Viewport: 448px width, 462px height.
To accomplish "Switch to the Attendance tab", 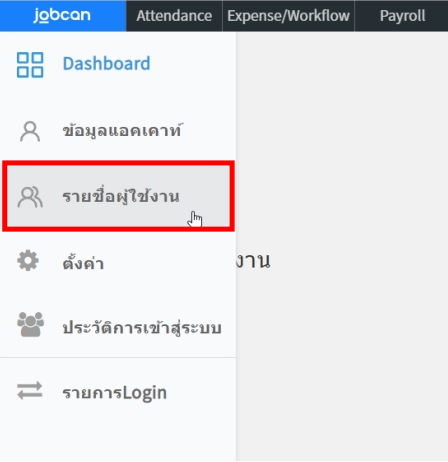I will 174,16.
